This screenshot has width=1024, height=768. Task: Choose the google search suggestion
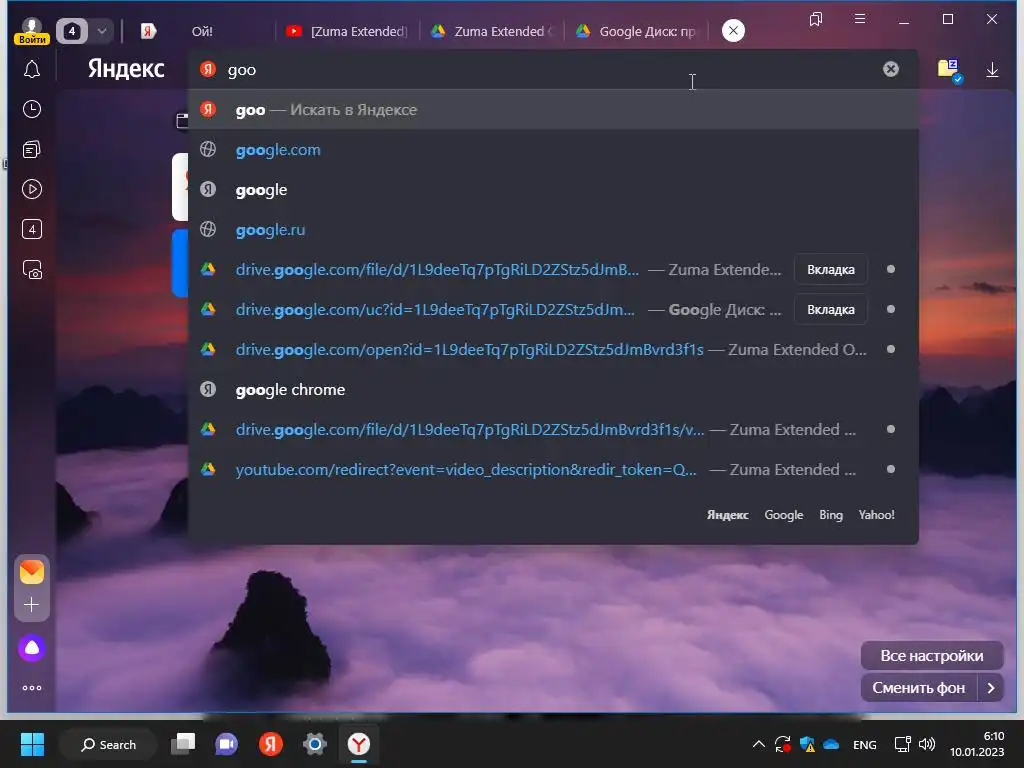pos(553,189)
